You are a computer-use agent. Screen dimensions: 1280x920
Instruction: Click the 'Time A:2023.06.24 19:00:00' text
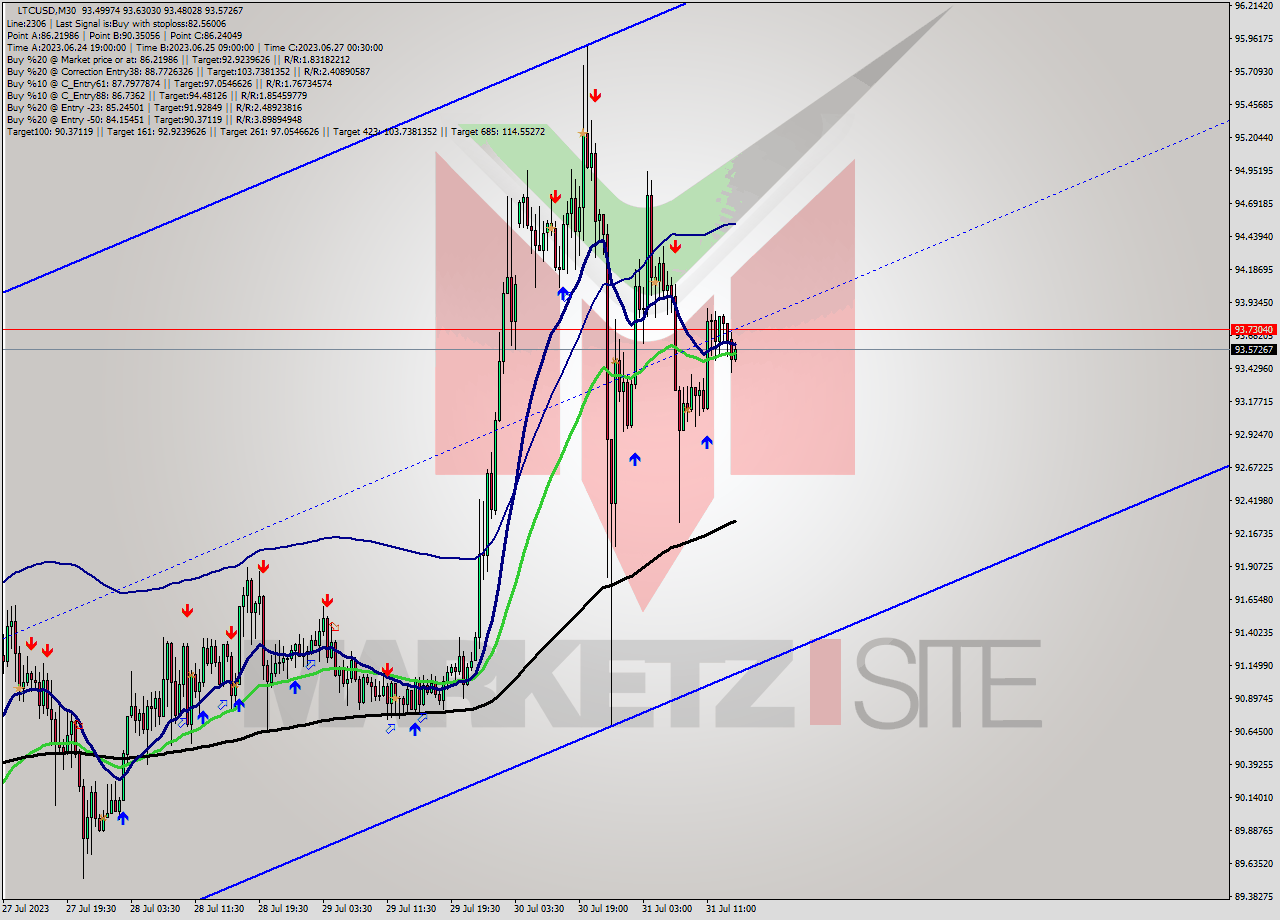point(66,47)
